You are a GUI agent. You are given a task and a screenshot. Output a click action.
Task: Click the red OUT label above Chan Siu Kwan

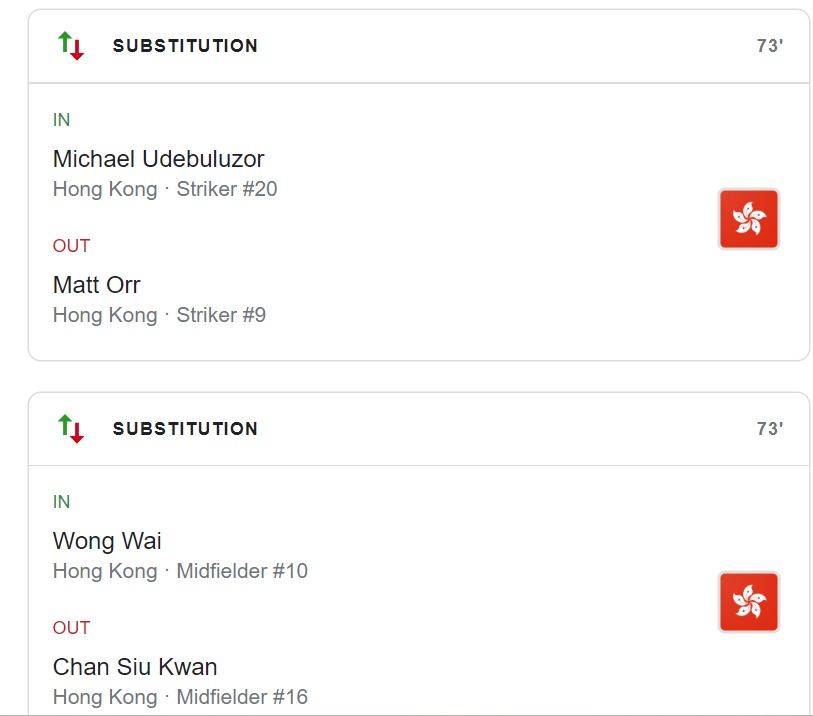point(71,628)
